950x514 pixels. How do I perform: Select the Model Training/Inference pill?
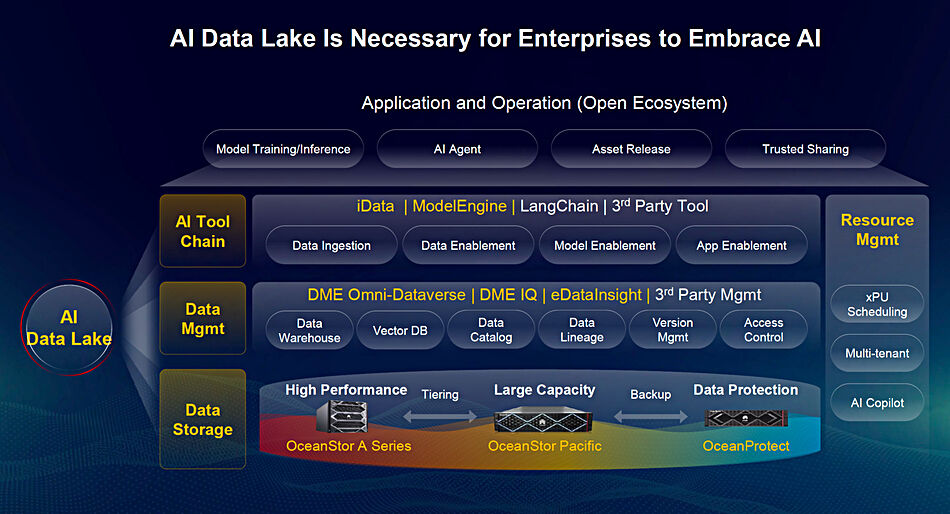(x=283, y=149)
